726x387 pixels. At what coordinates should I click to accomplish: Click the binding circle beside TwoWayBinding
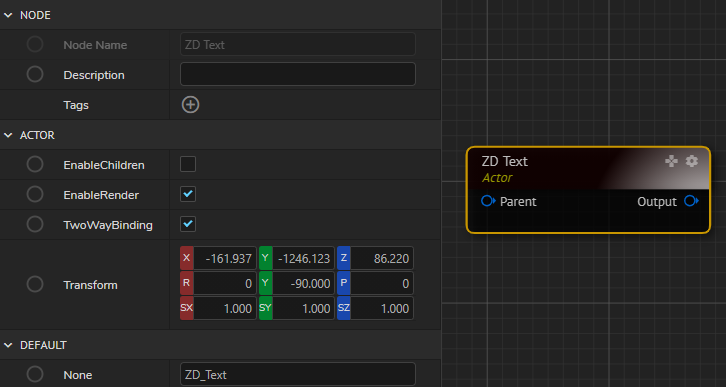pos(35,225)
